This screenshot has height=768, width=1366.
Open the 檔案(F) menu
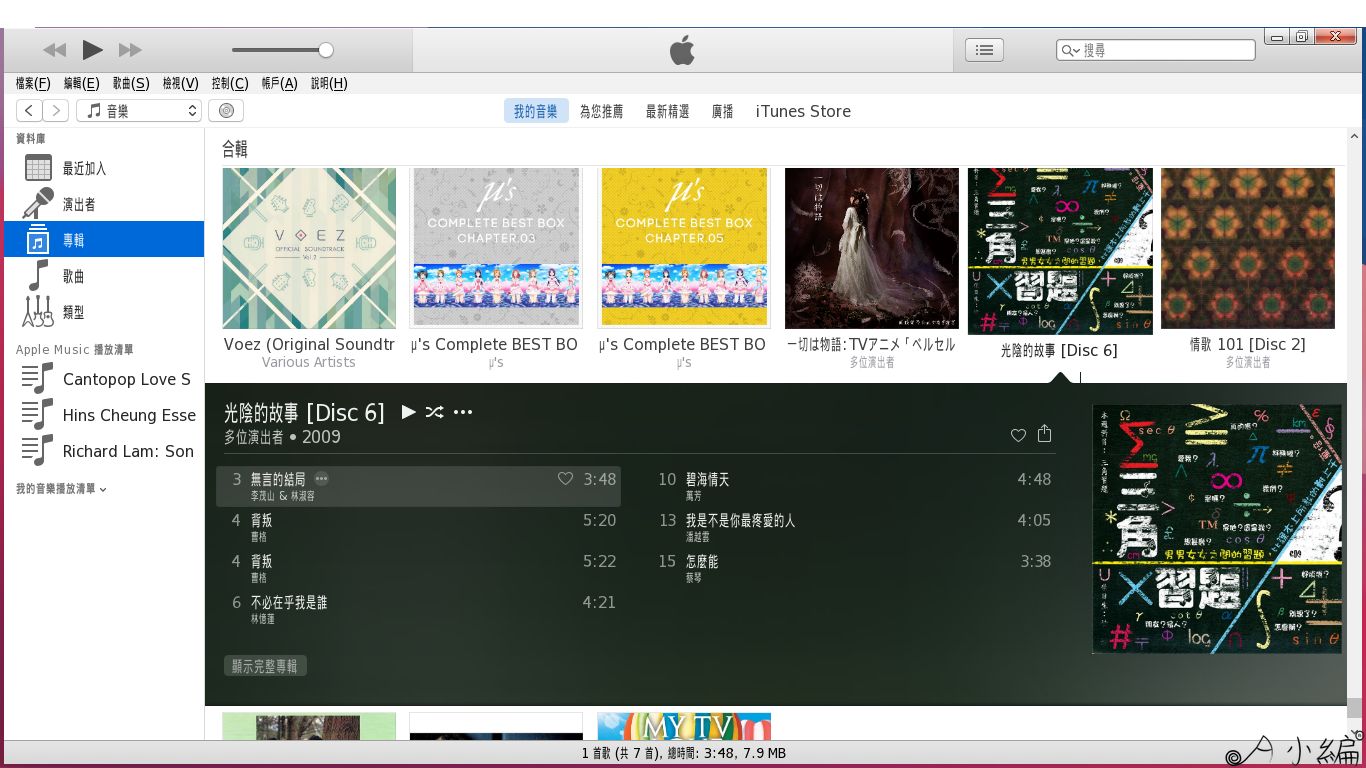pyautogui.click(x=33, y=84)
